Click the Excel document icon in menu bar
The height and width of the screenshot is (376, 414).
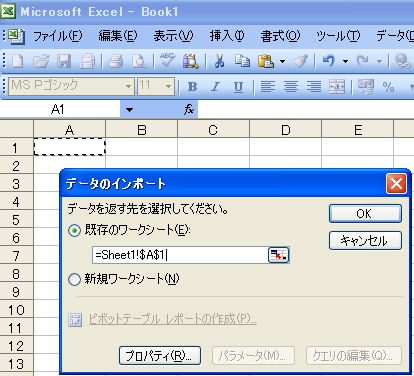pyautogui.click(x=17, y=36)
